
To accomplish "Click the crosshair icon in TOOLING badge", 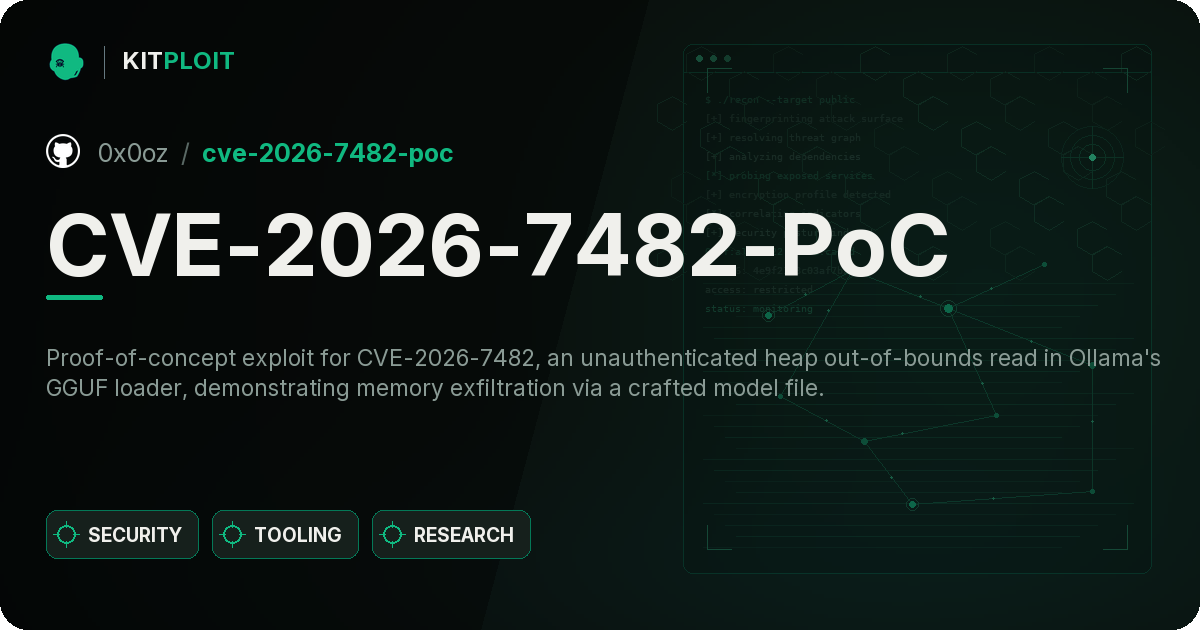I will (233, 535).
